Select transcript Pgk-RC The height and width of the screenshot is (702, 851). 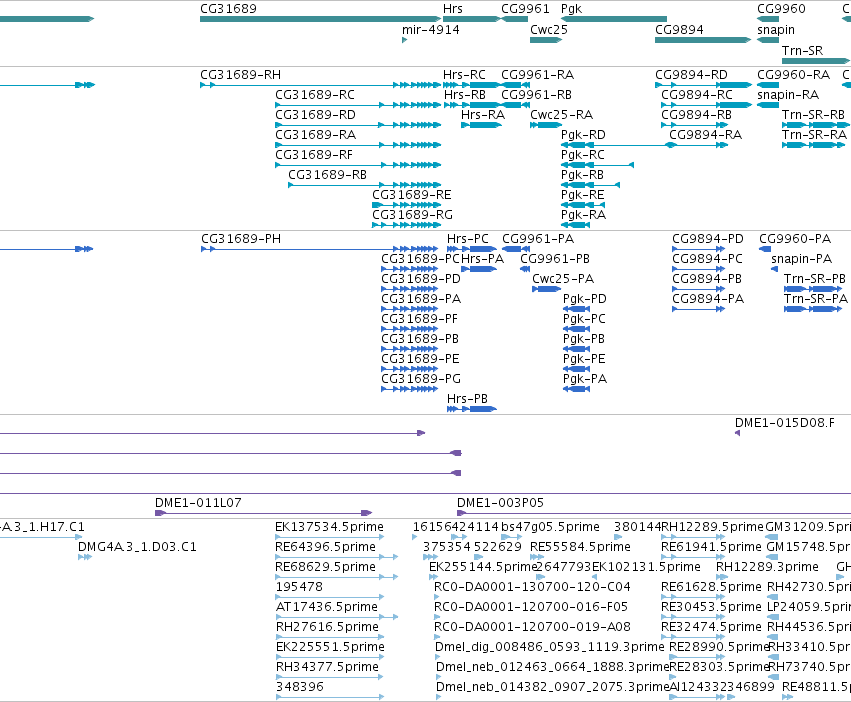pos(597,165)
